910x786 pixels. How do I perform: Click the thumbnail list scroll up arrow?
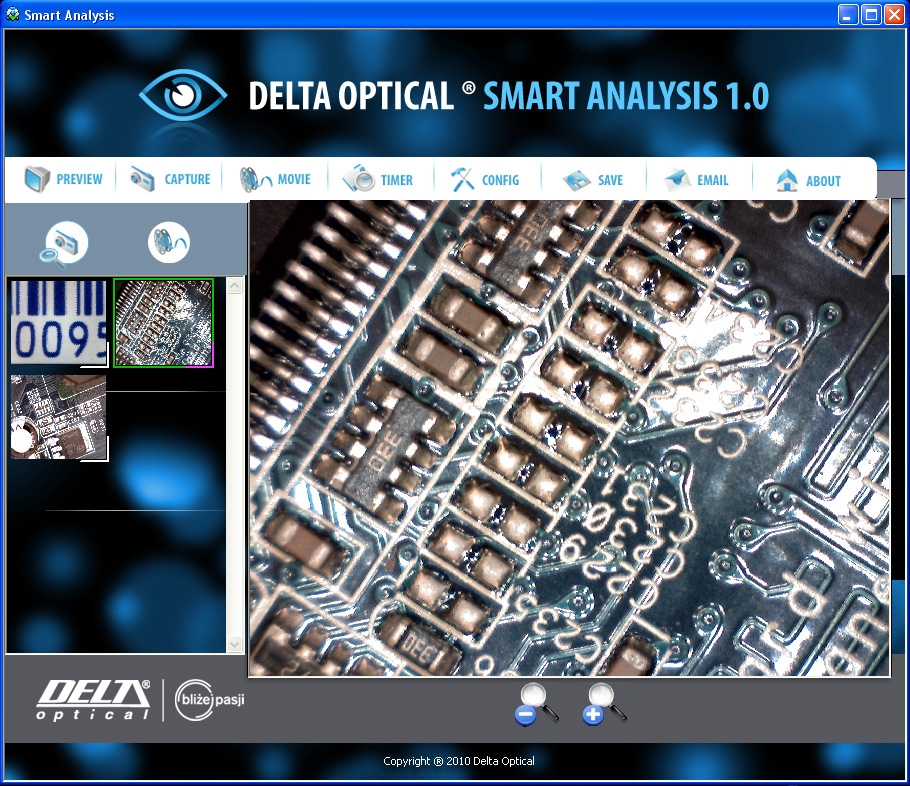coord(235,287)
